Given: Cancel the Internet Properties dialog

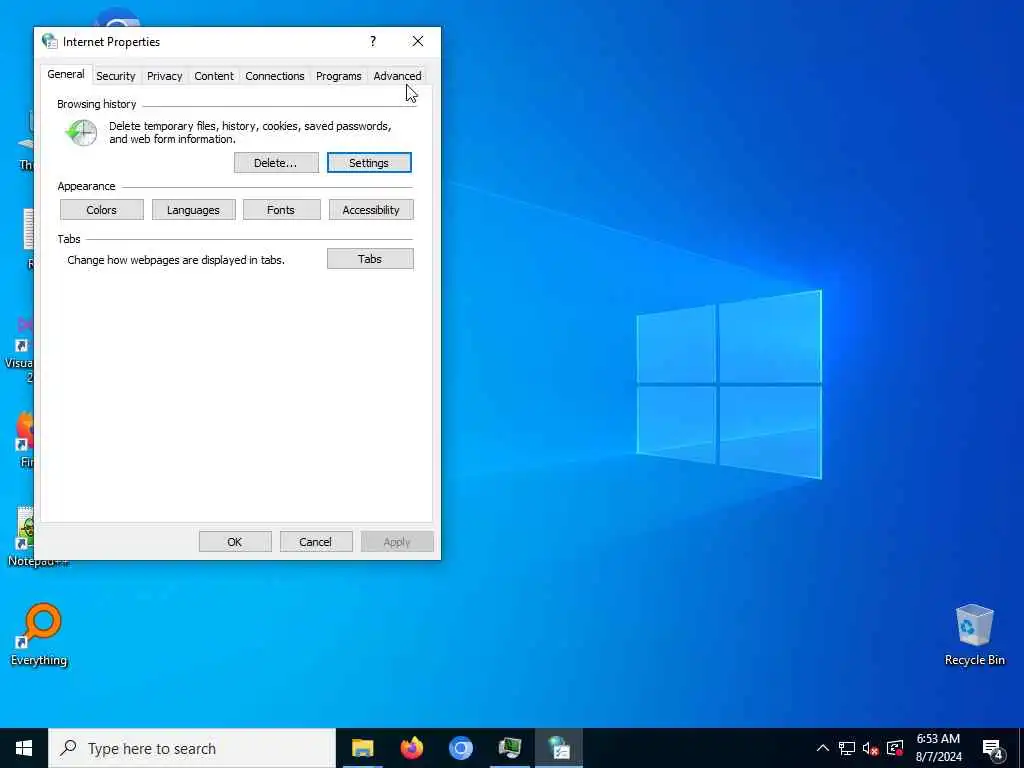Looking at the screenshot, I should pos(316,541).
